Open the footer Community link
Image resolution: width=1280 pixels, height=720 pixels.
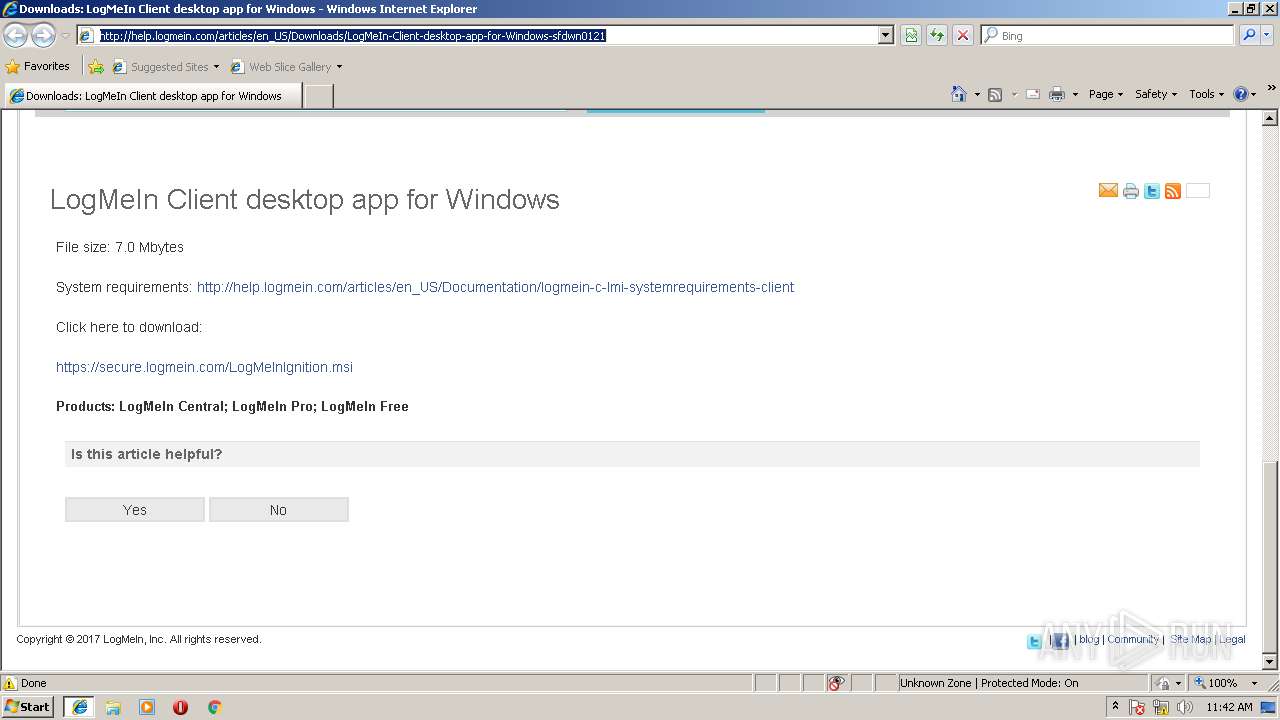(1133, 639)
